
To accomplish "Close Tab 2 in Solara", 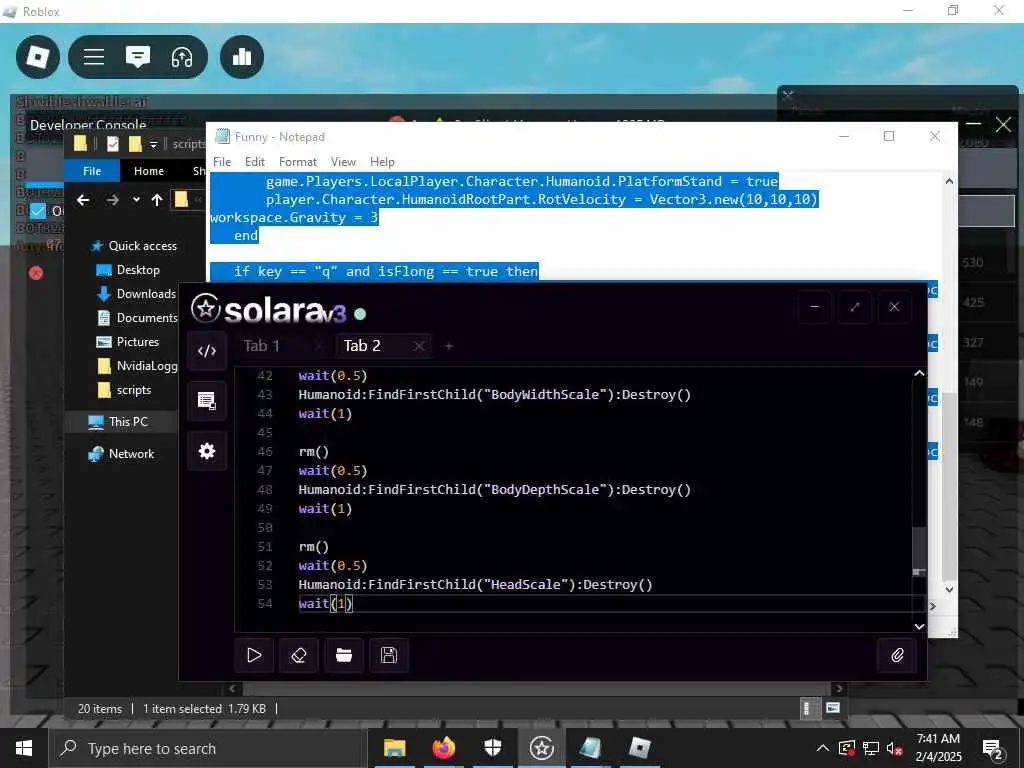I will (419, 346).
